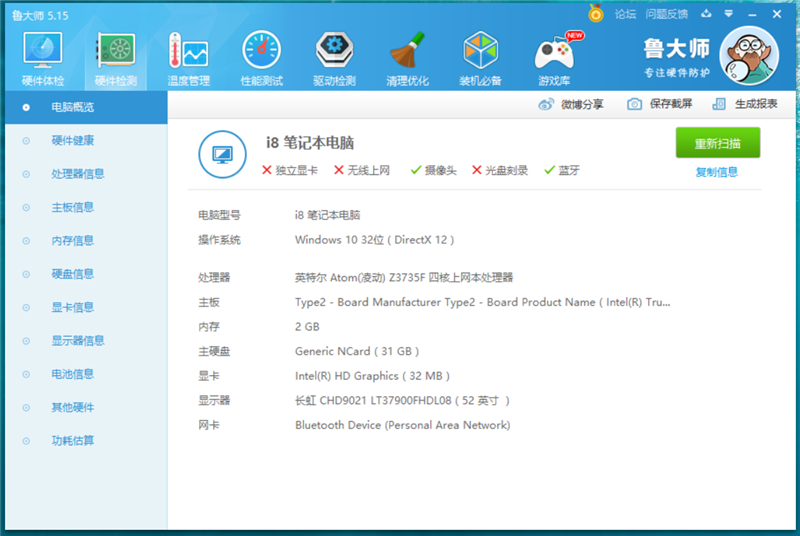Click the 电脑型号 model value row
The image size is (800, 536).
328,215
